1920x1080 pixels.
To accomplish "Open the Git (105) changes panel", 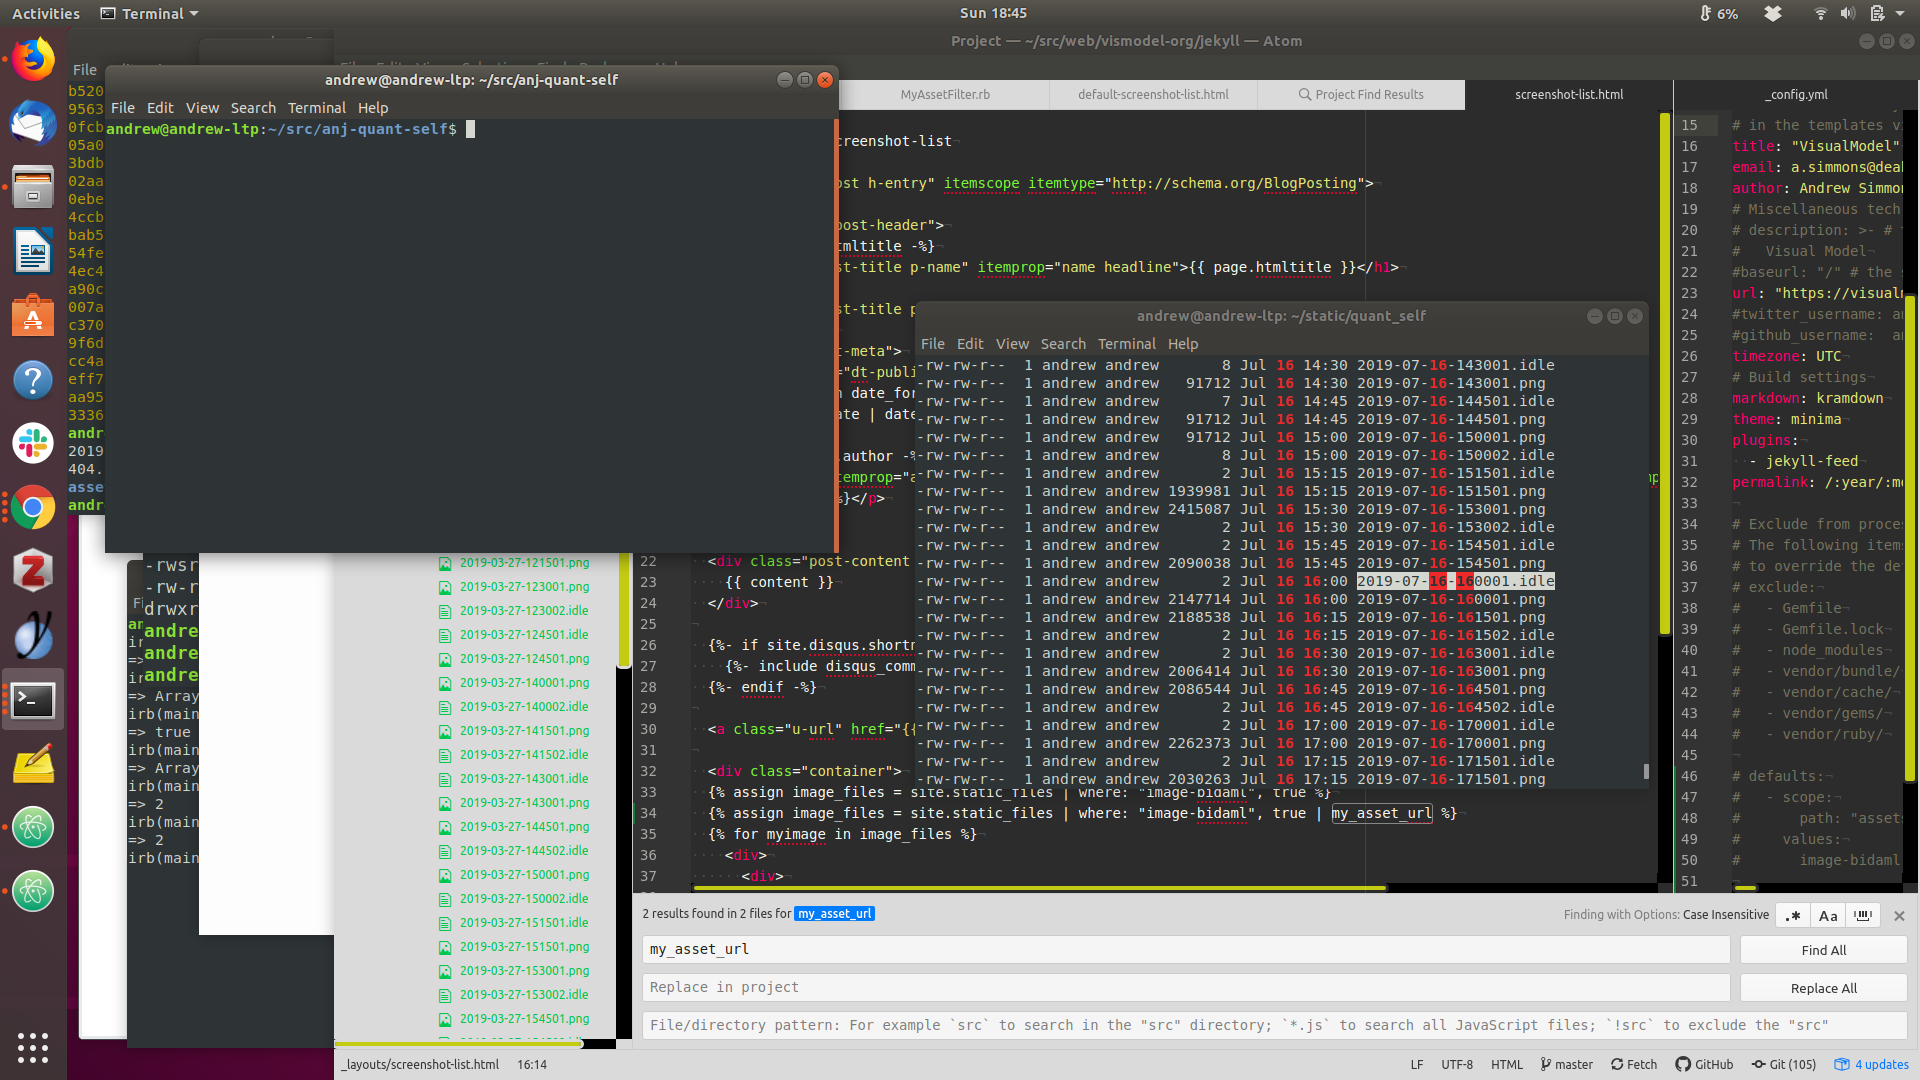I will [x=1783, y=1064].
